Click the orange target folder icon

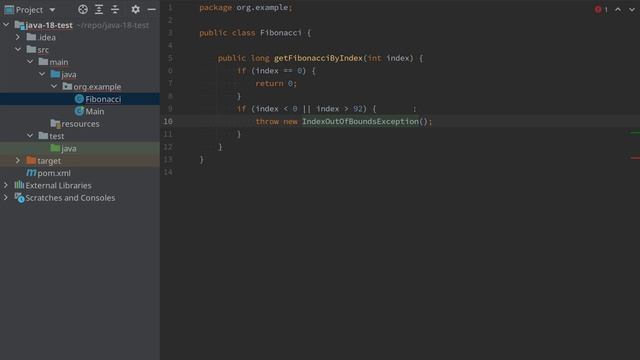click(x=31, y=160)
